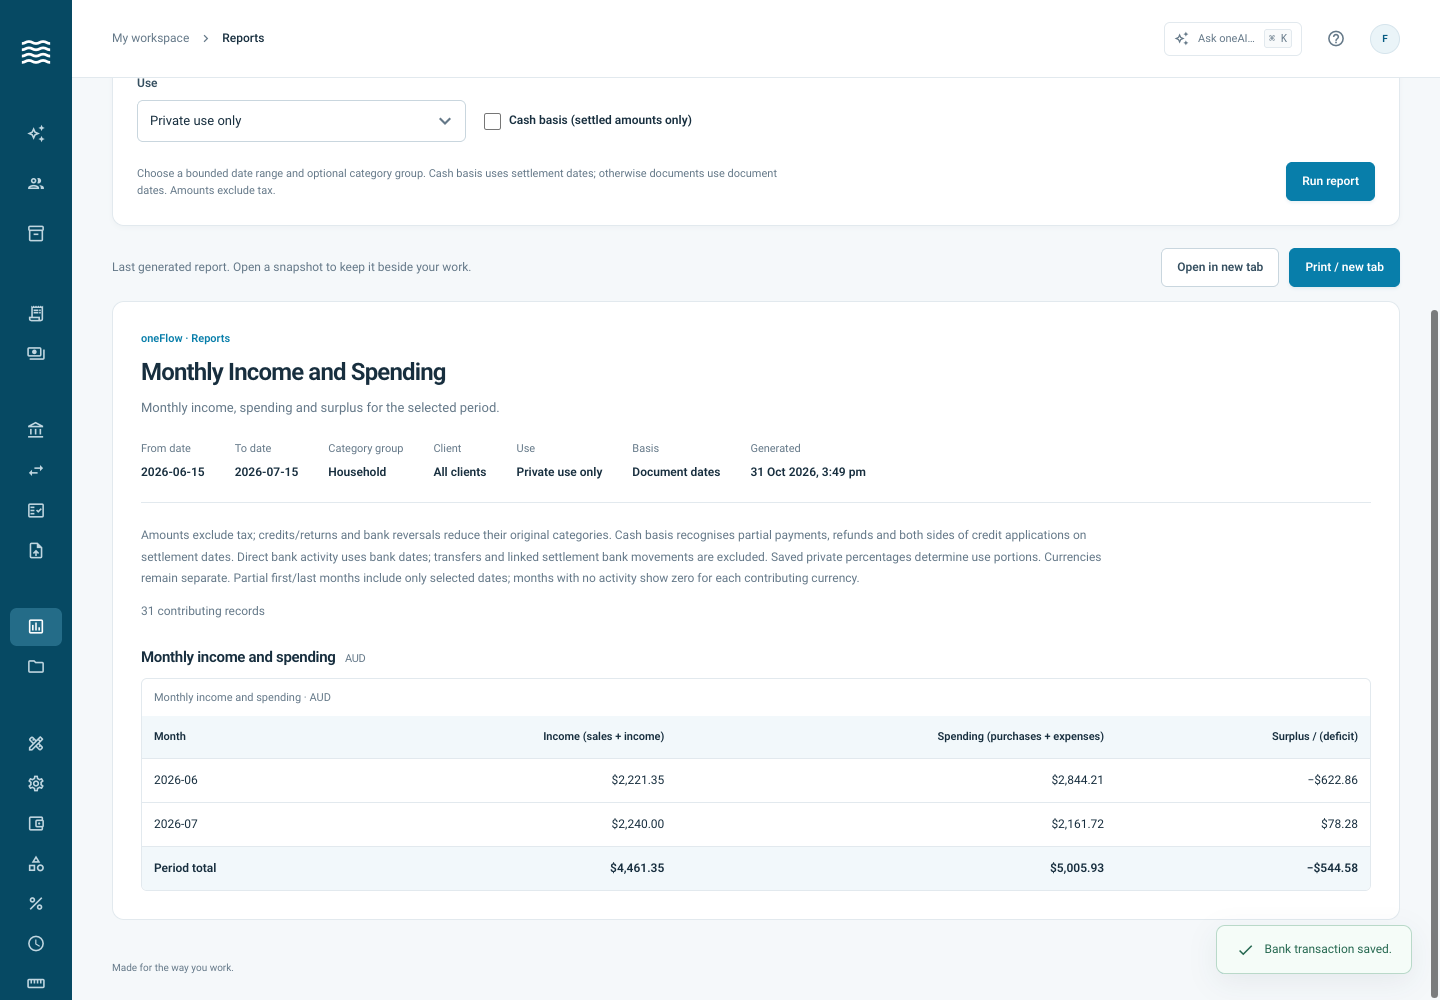
Task: Click surplus value $78.28
Action: click(1339, 824)
